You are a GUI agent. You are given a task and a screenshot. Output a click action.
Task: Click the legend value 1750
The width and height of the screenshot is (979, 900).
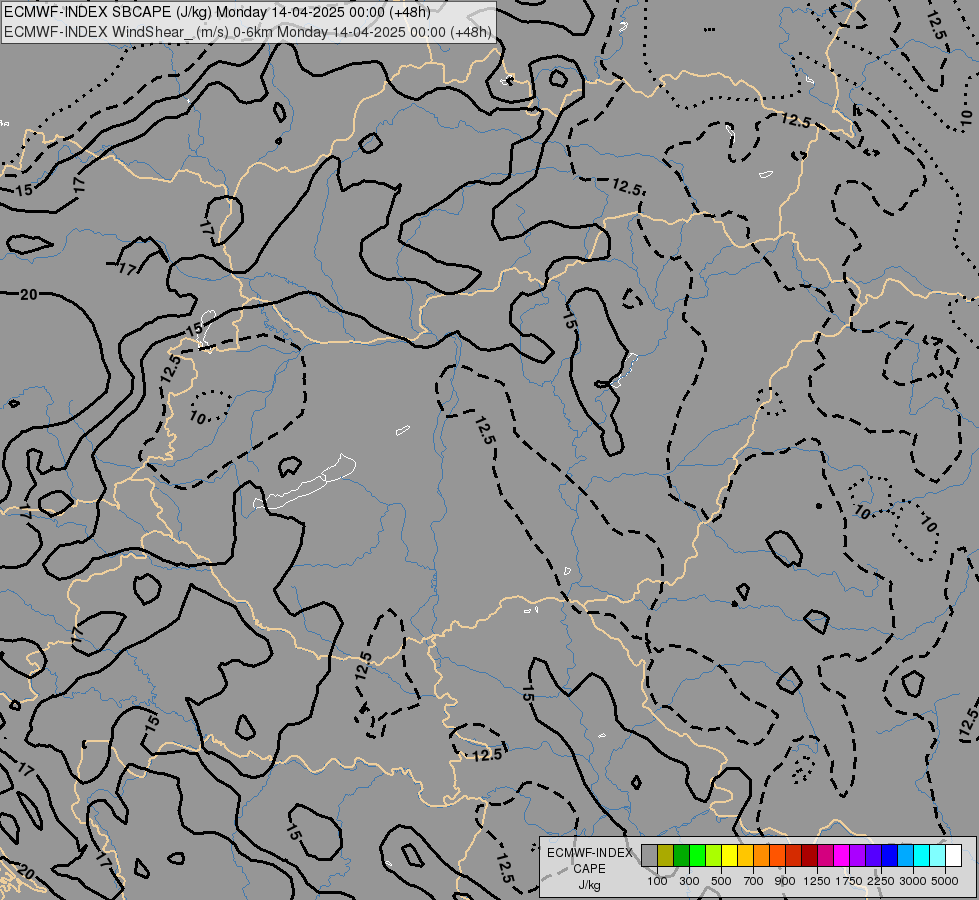849,881
